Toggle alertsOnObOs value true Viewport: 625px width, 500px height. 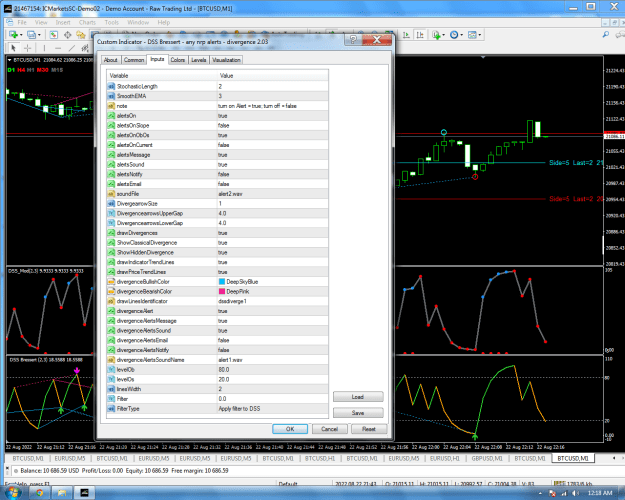[x=273, y=135]
